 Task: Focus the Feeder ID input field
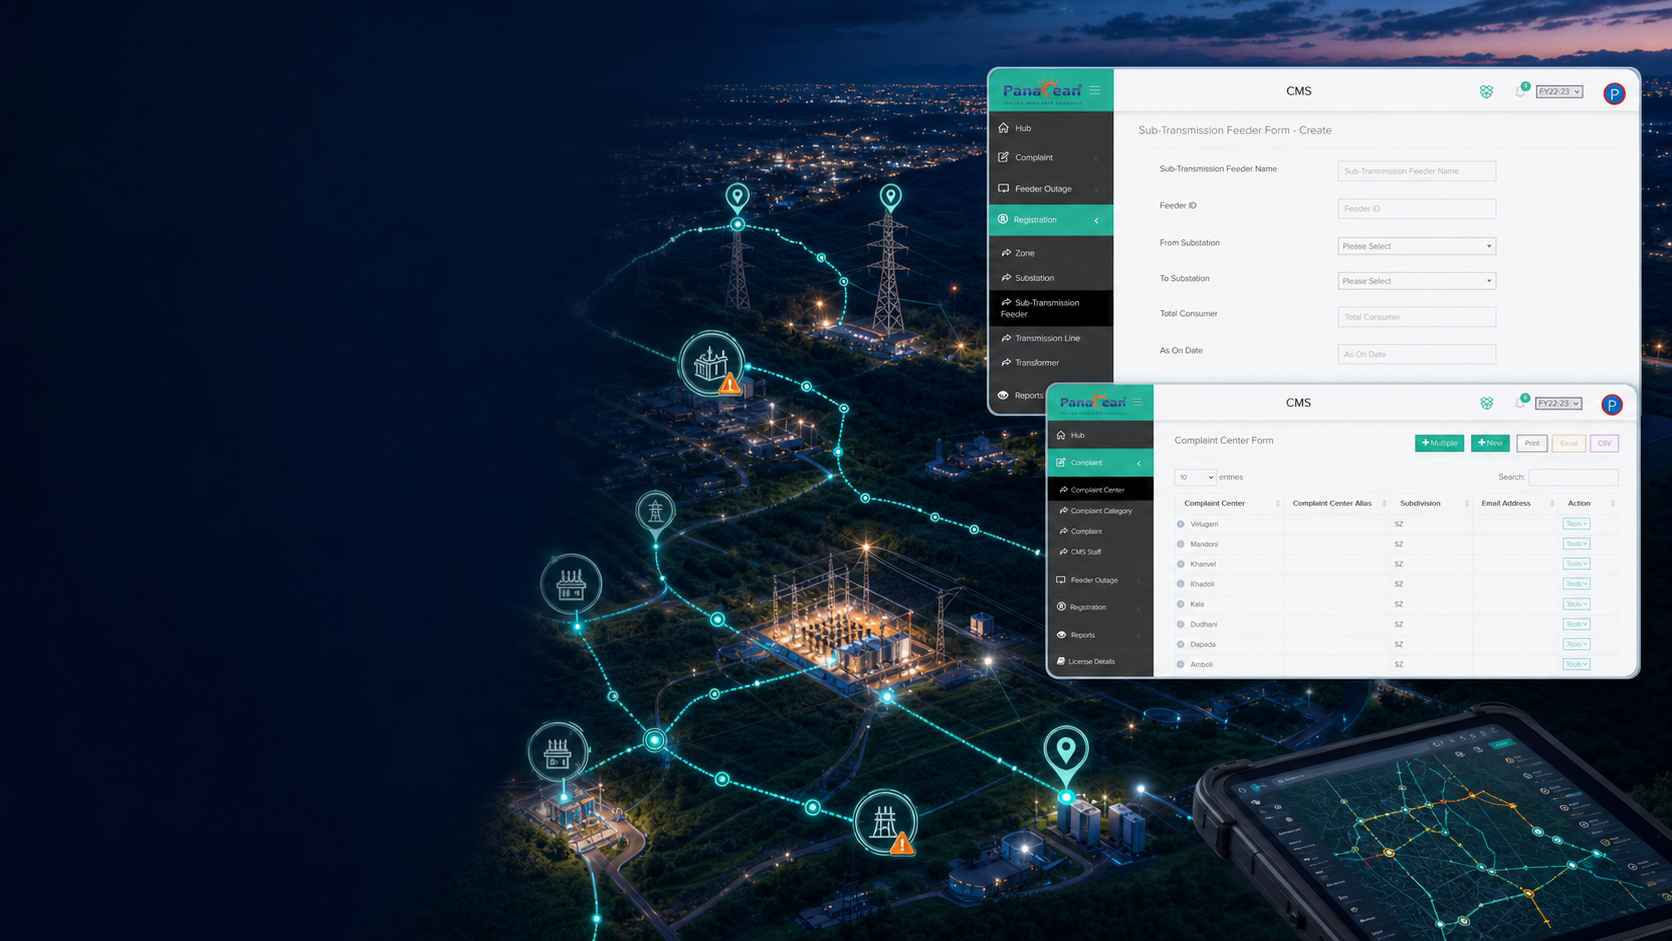1417,209
